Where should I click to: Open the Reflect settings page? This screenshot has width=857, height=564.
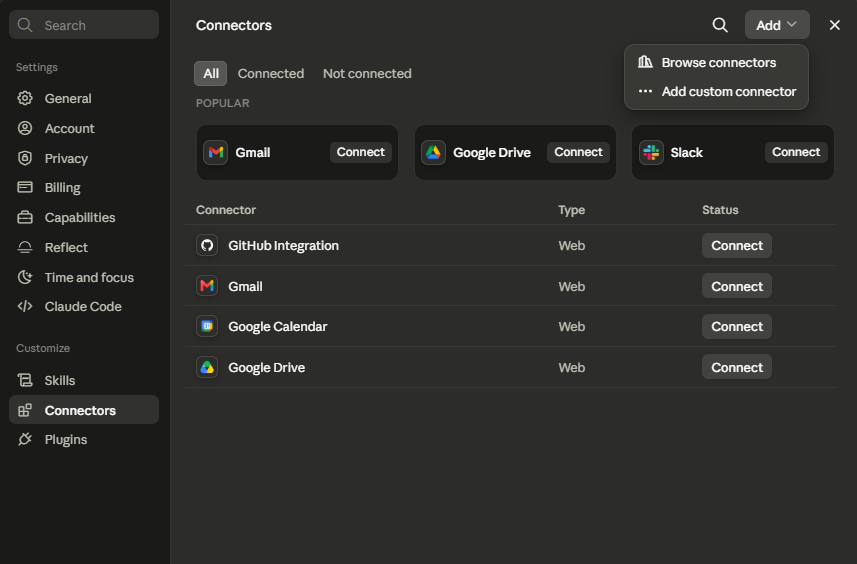coord(84,248)
